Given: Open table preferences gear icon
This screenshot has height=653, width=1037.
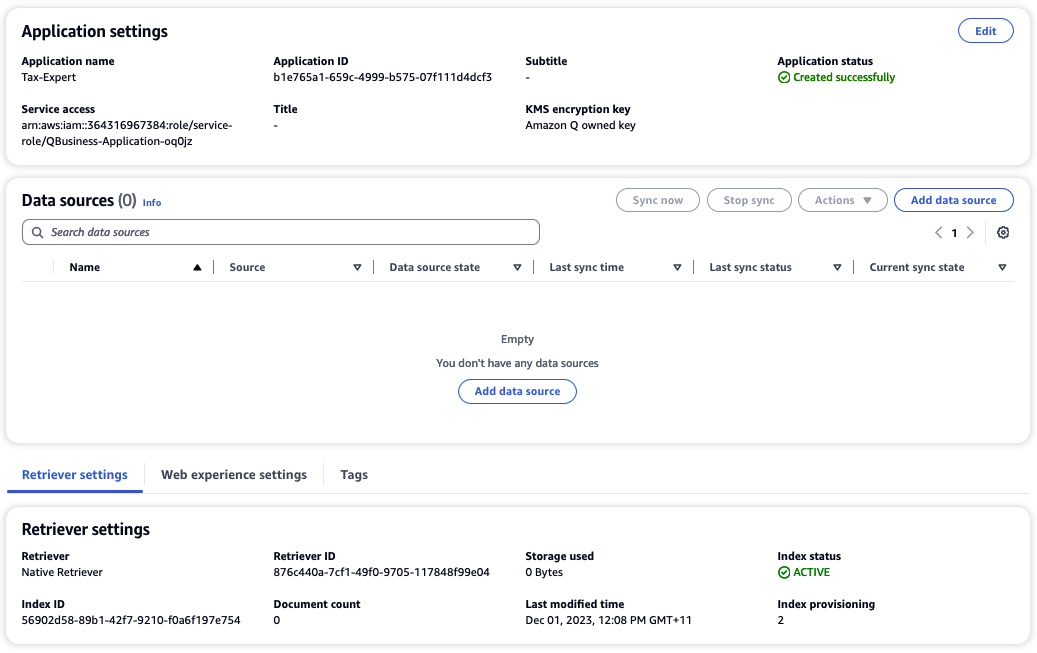Looking at the screenshot, I should coord(1003,232).
